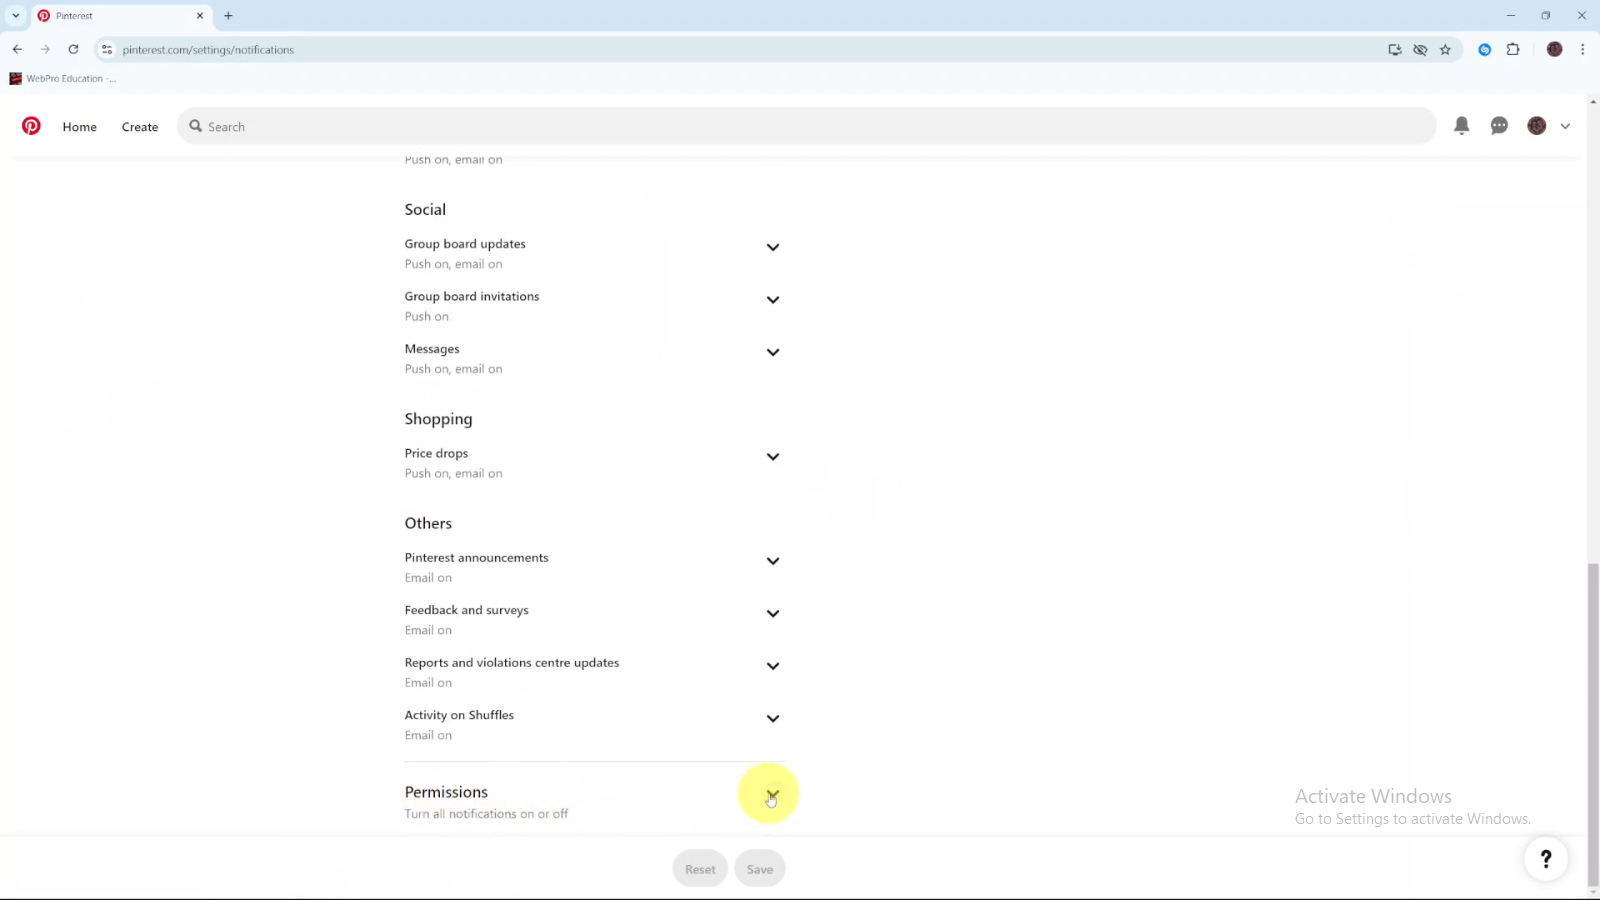Click the eye-slash tracking protection icon

tap(1420, 49)
